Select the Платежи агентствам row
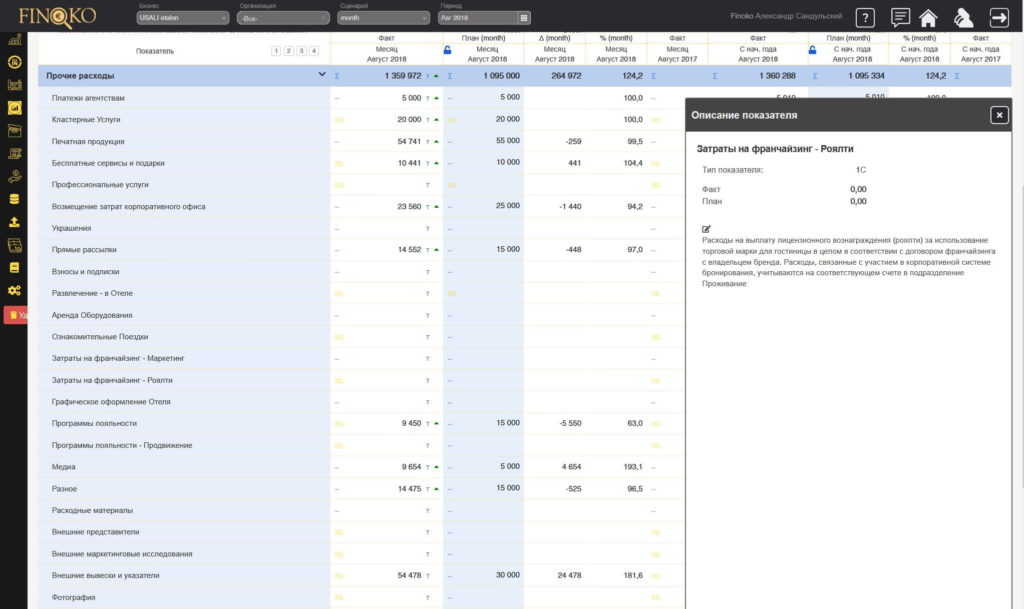Image resolution: width=1024 pixels, height=609 pixels. 185,98
